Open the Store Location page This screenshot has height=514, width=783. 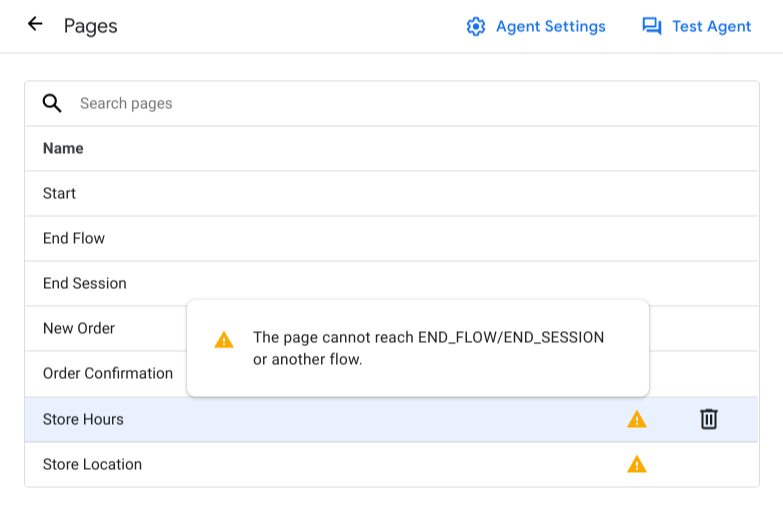92,464
